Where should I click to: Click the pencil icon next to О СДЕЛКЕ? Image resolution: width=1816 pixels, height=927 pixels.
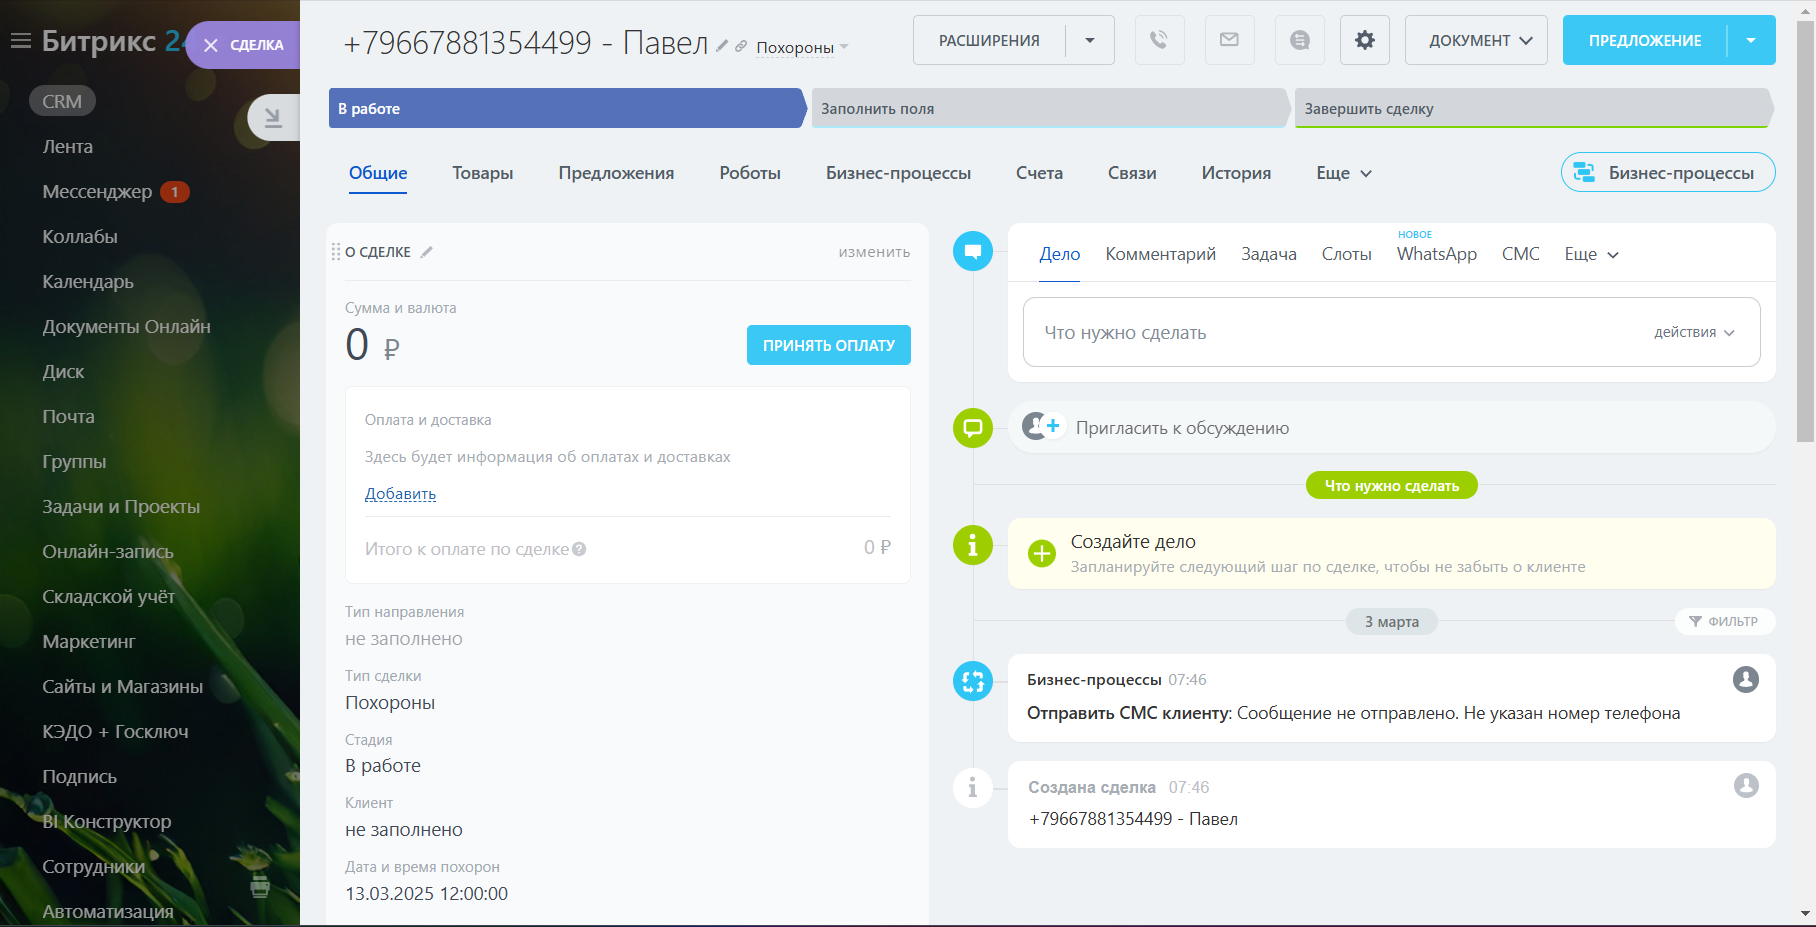coord(427,252)
